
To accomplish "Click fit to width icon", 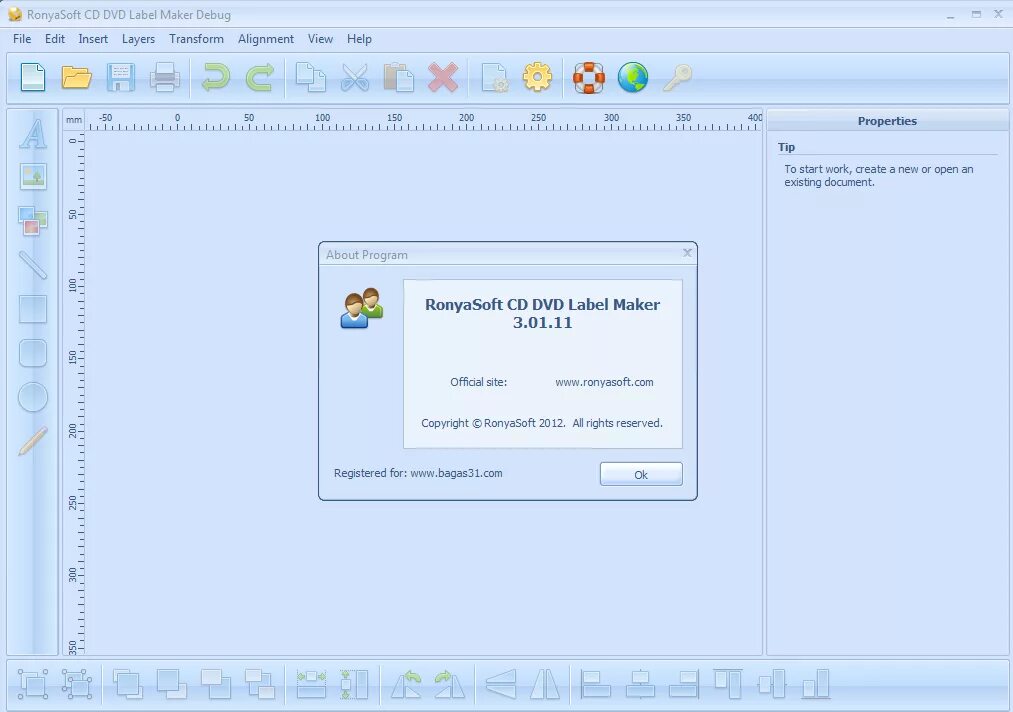I will click(311, 684).
